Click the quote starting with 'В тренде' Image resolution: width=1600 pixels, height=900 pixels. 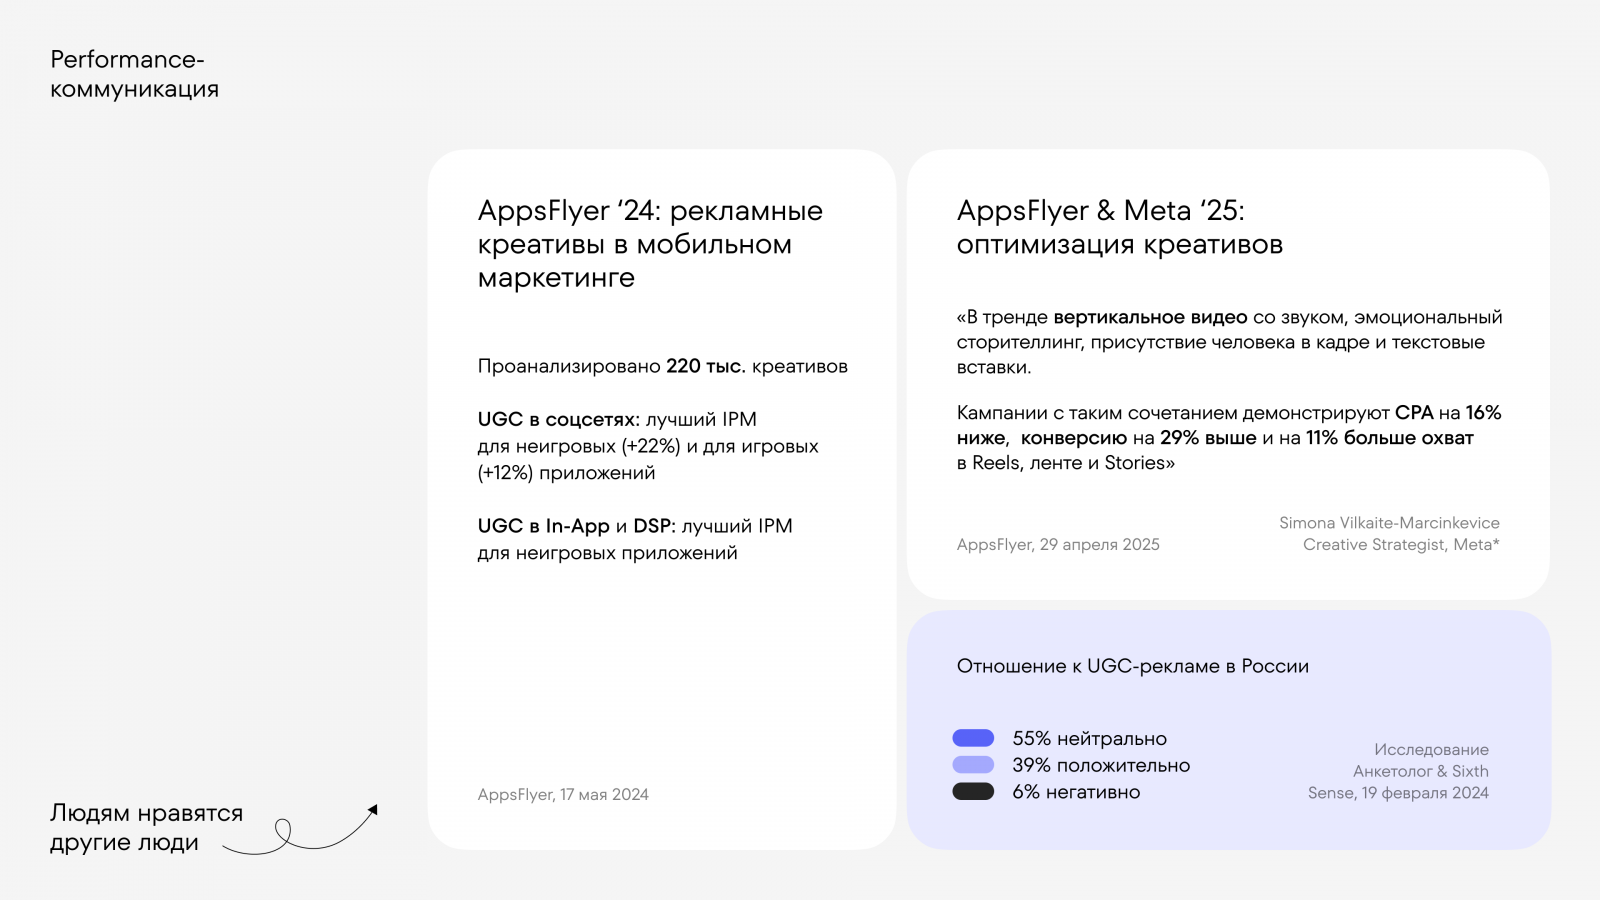click(1229, 342)
